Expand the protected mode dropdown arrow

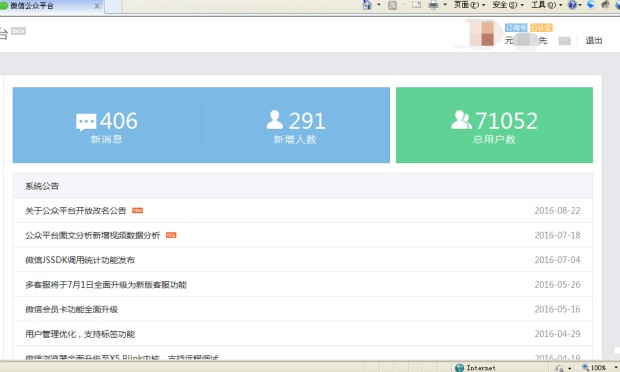point(570,368)
